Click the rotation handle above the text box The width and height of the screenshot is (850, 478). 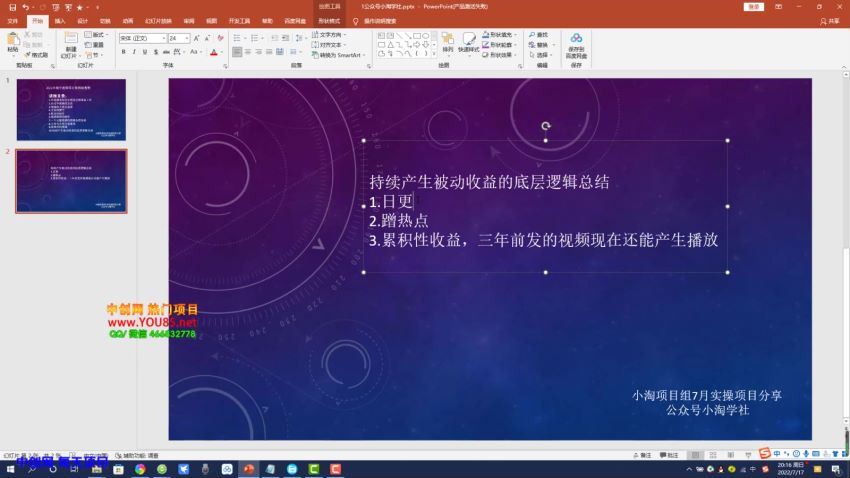(545, 126)
